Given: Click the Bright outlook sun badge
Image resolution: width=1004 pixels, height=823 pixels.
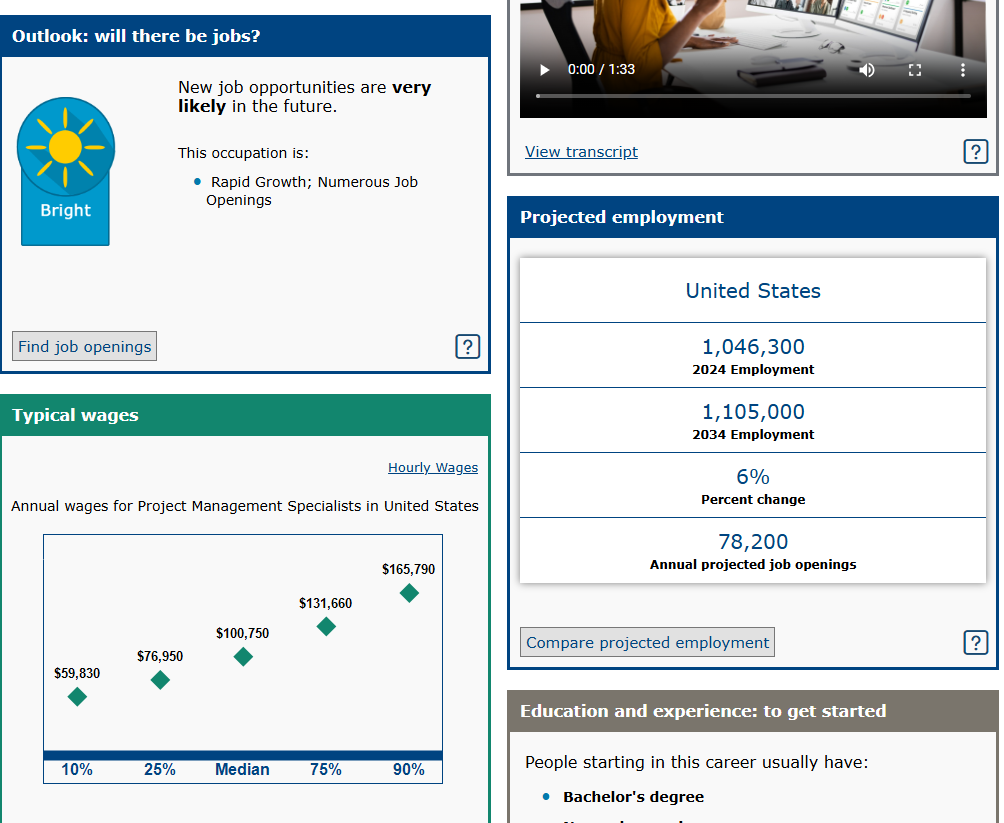Looking at the screenshot, I should pos(66,170).
